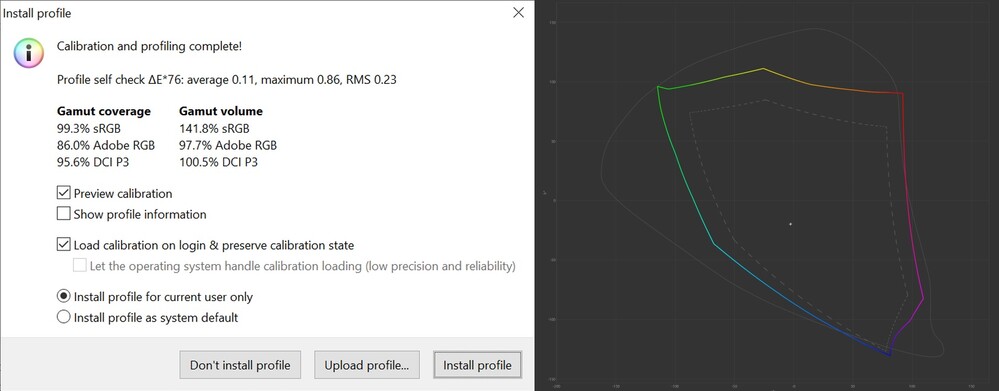Click the DisplayCAL rainbow info icon
The height and width of the screenshot is (391, 999).
pos(29,52)
